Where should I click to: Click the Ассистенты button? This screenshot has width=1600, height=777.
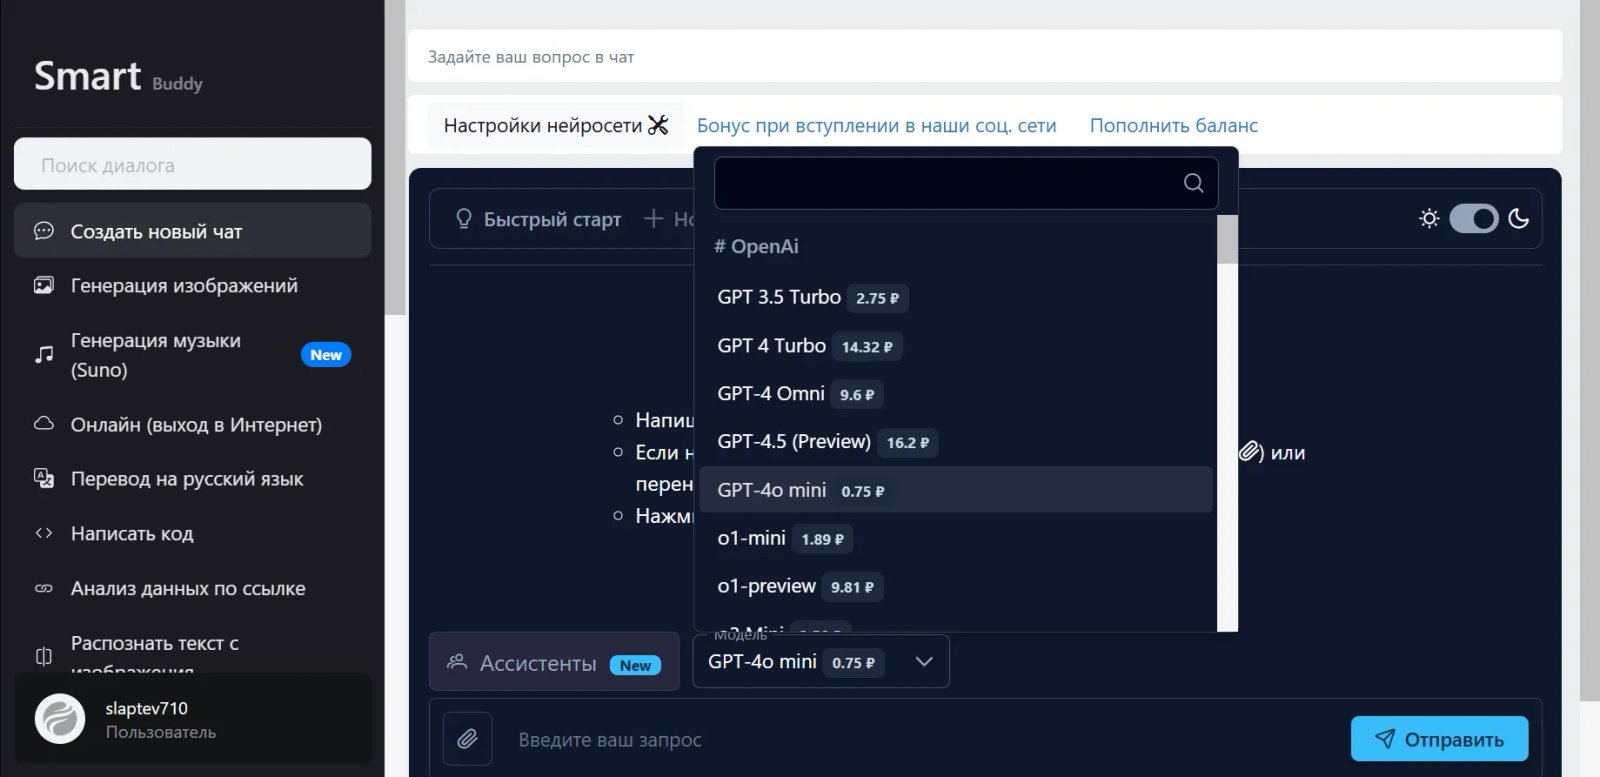click(x=554, y=662)
